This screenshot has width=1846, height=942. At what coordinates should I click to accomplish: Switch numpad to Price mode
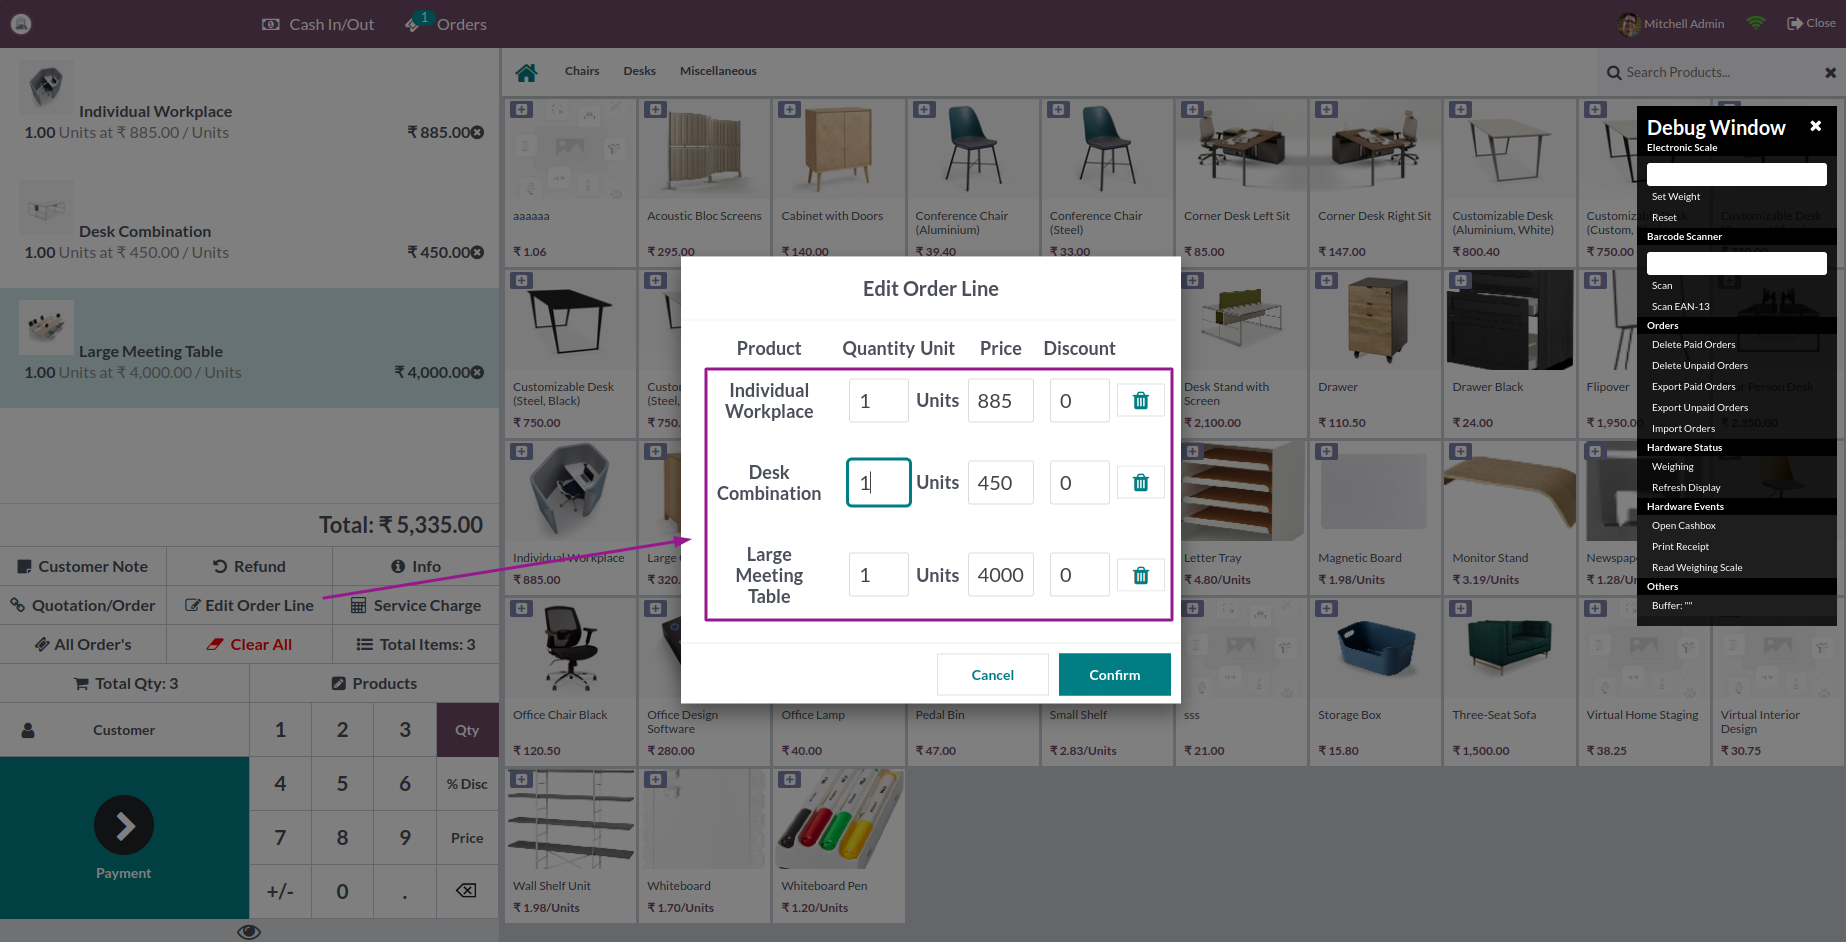pos(467,838)
